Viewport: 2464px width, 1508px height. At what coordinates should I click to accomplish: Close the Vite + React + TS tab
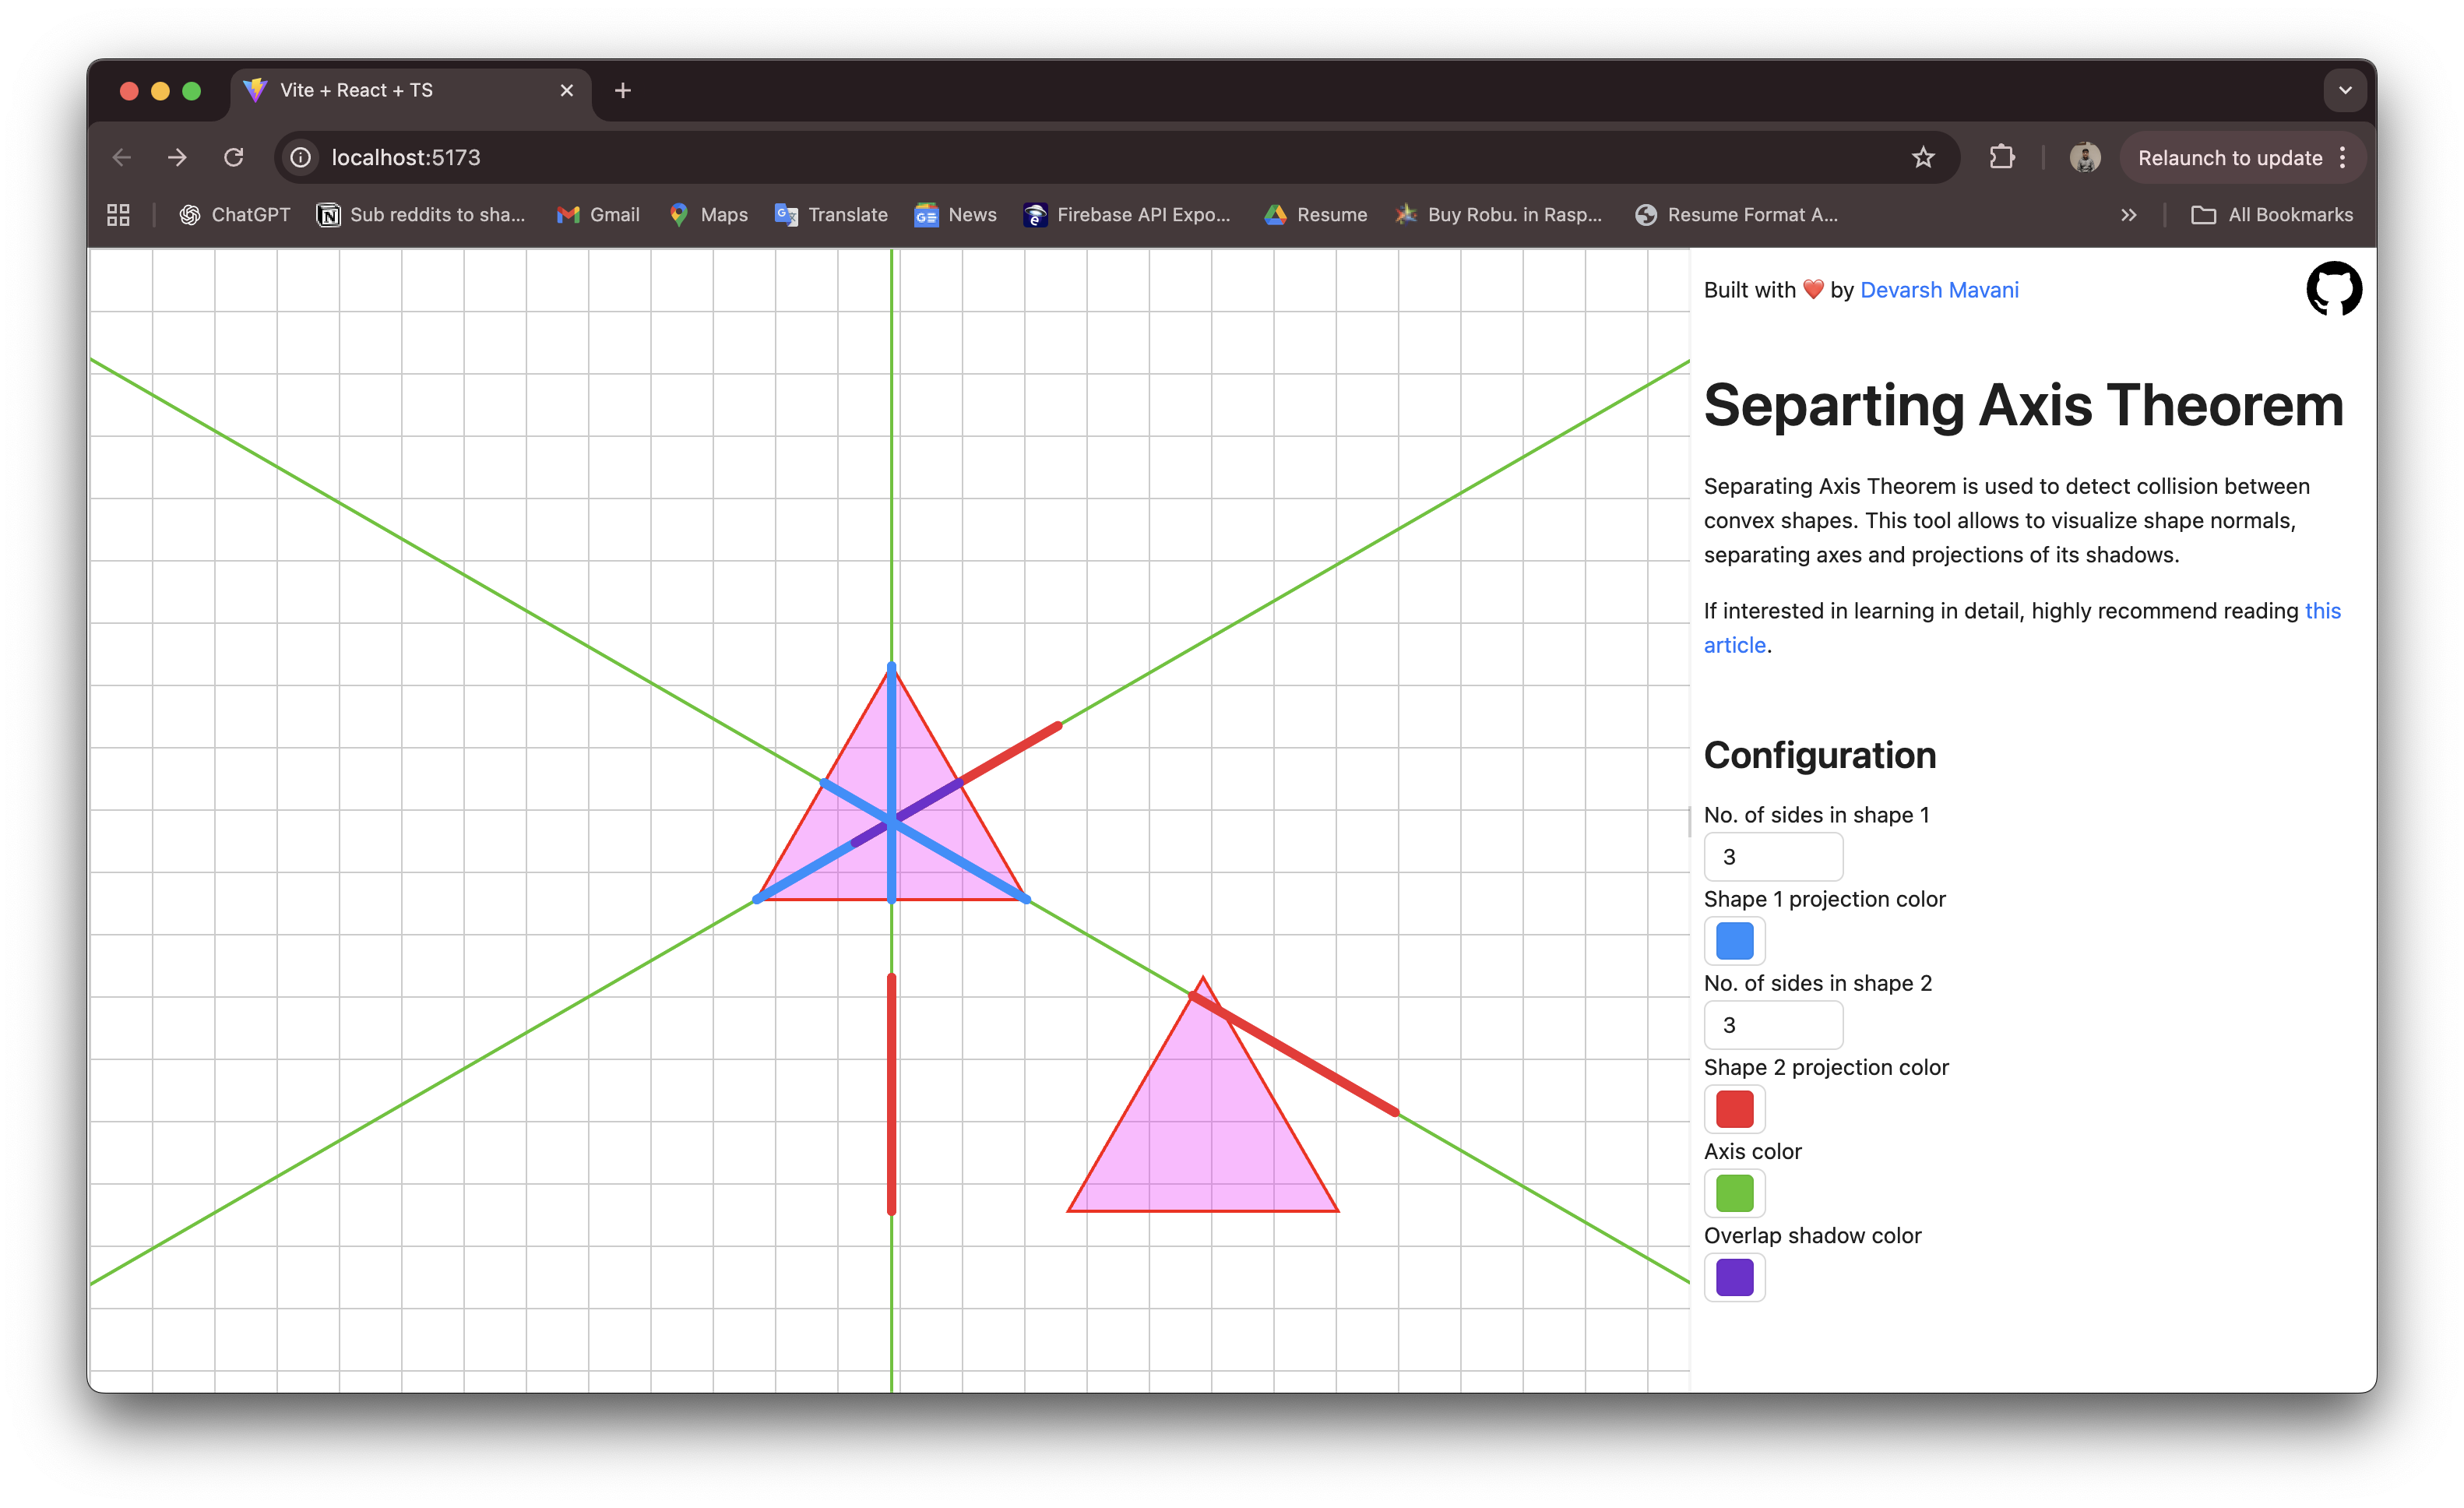[567, 90]
